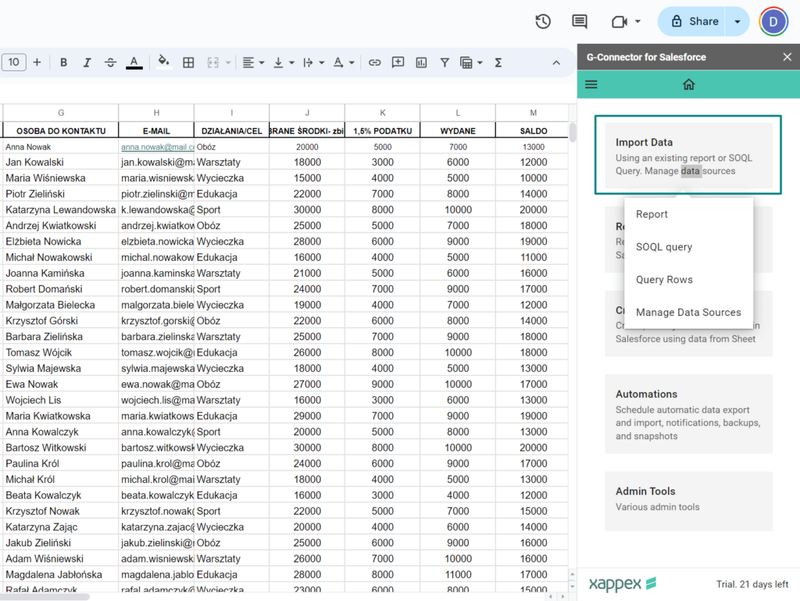
Task: Click the Import Data card
Action: pyautogui.click(x=688, y=155)
